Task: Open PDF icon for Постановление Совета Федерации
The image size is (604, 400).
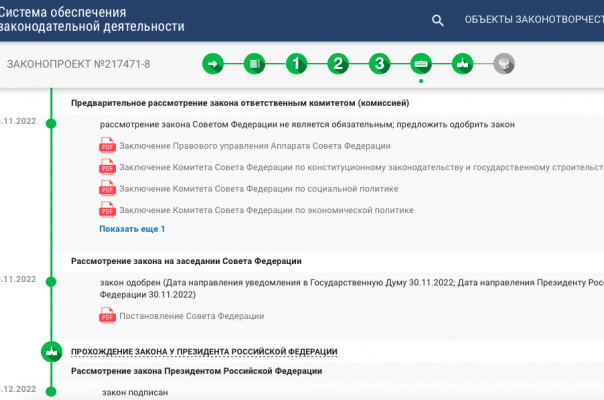Action: coord(107,316)
